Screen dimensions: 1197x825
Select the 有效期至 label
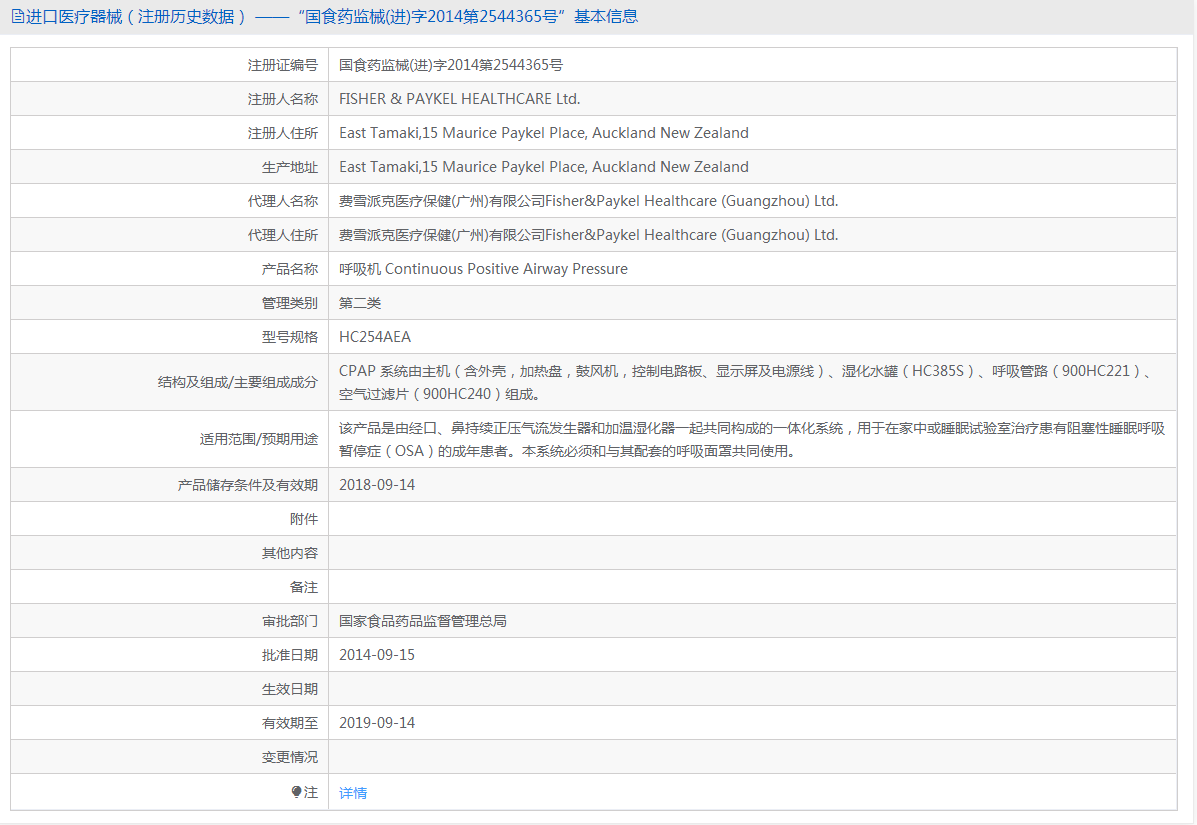pyautogui.click(x=289, y=723)
